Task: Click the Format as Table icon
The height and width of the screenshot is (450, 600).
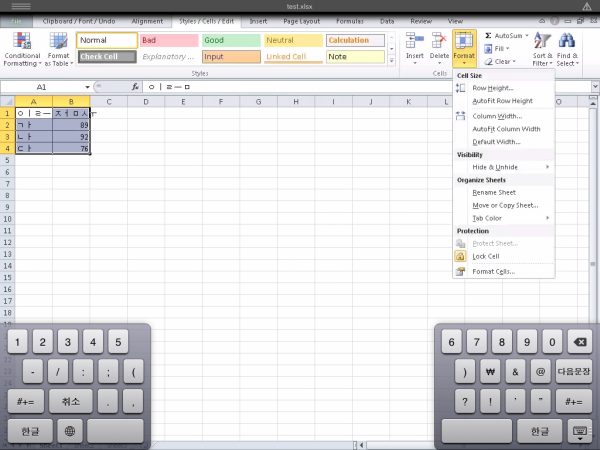Action: (58, 41)
